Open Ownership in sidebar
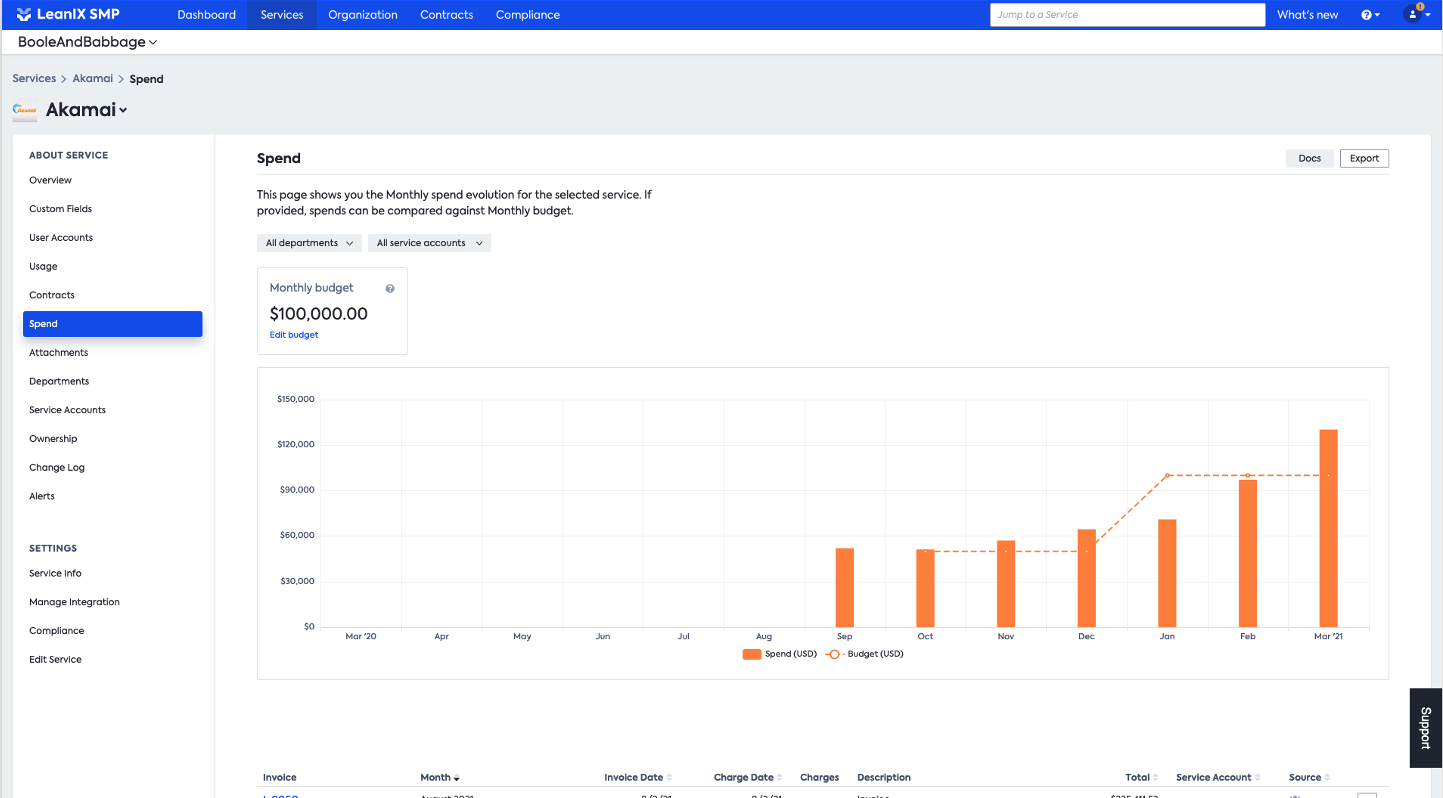The height and width of the screenshot is (798, 1443). (x=53, y=439)
